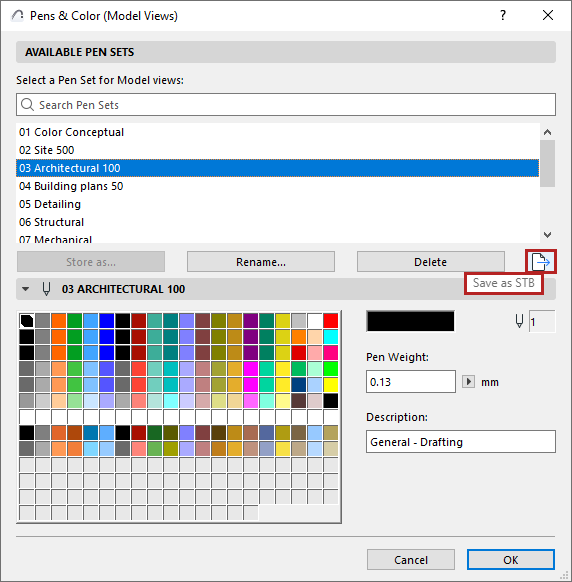
Task: Select the navy blue swatch in the fifth row
Action: [298, 385]
